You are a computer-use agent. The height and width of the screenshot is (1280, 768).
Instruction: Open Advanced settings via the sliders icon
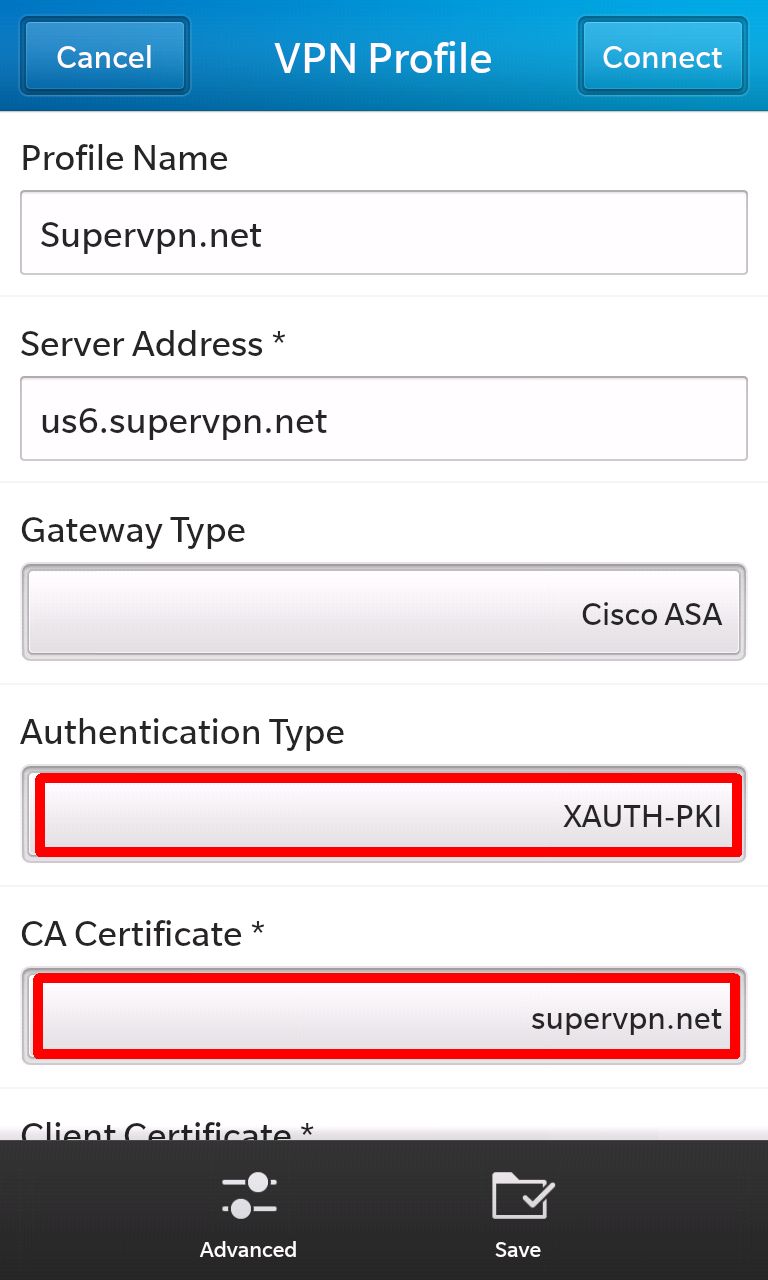(248, 1196)
